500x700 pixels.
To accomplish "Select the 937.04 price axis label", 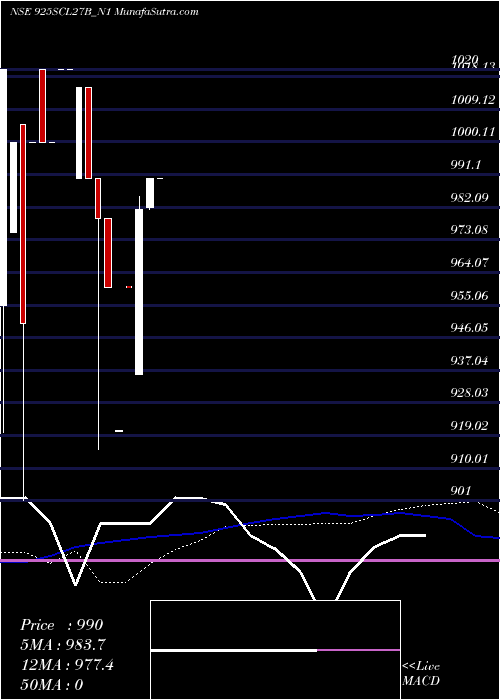I will 472,360.
